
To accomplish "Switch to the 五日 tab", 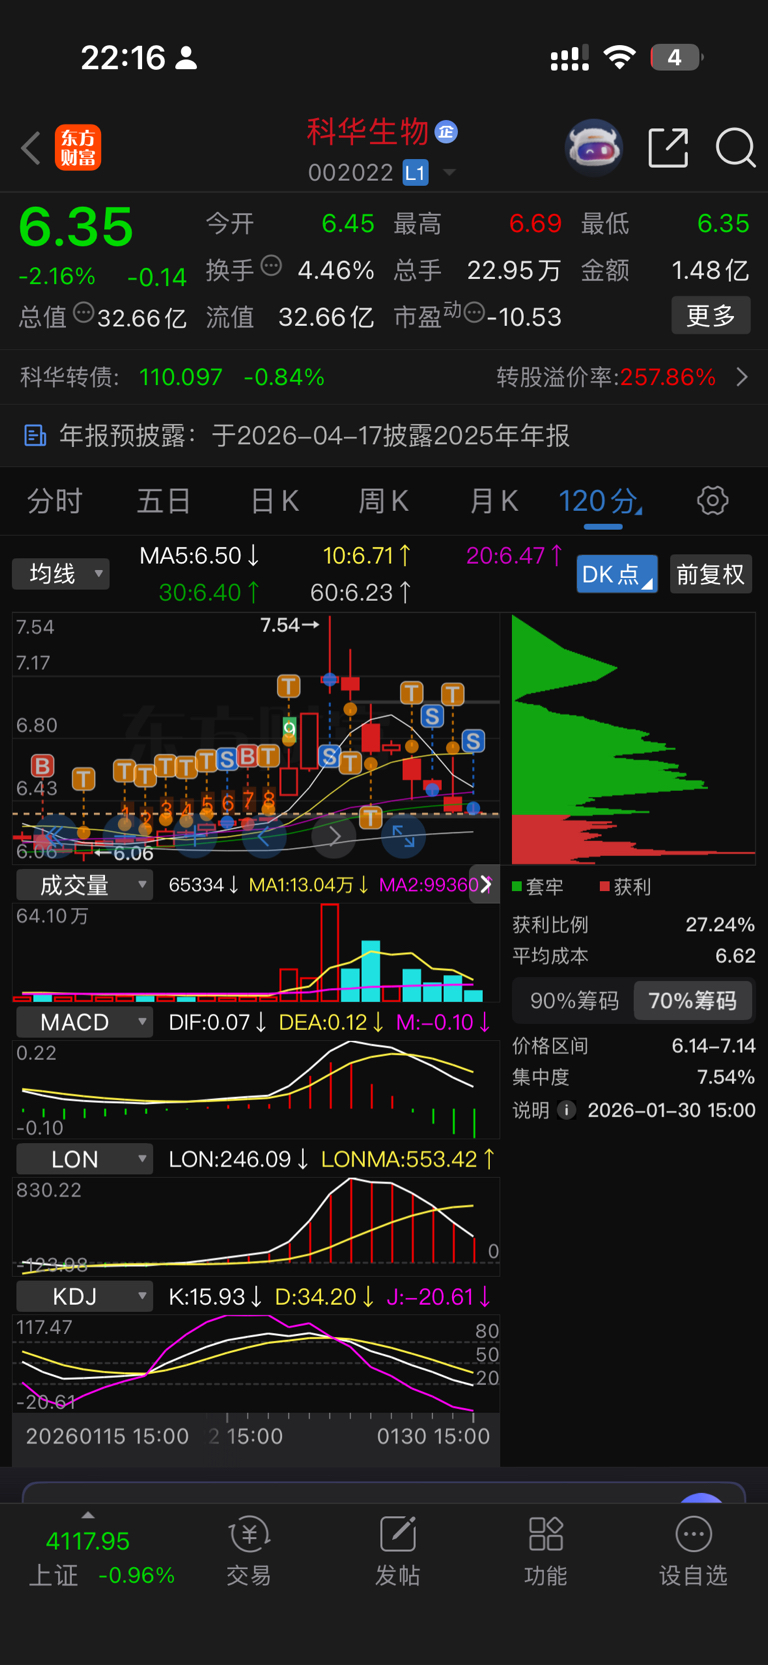I will [164, 501].
